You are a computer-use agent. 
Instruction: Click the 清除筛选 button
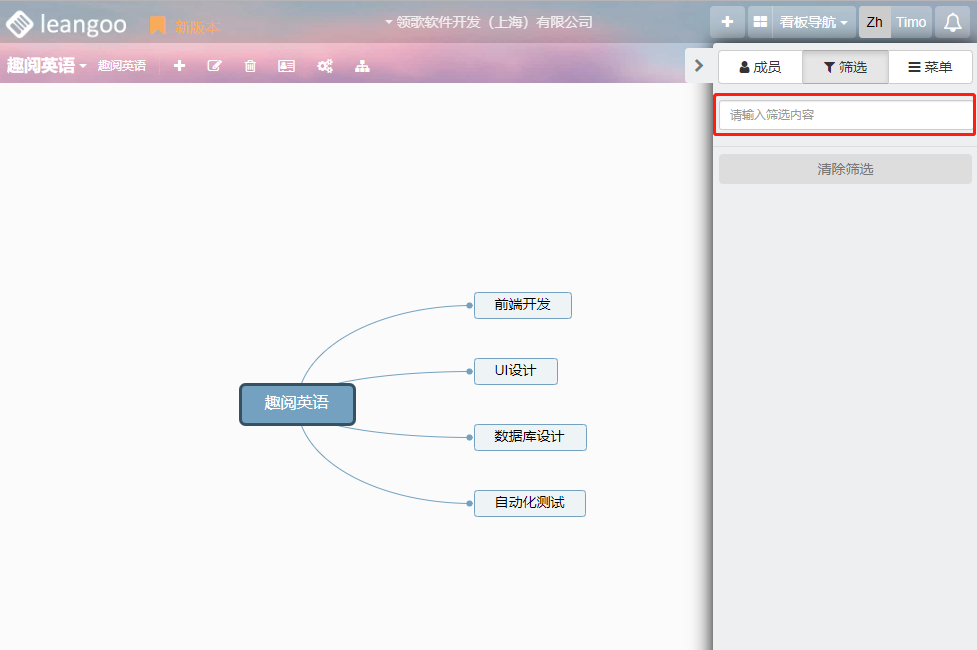(845, 169)
